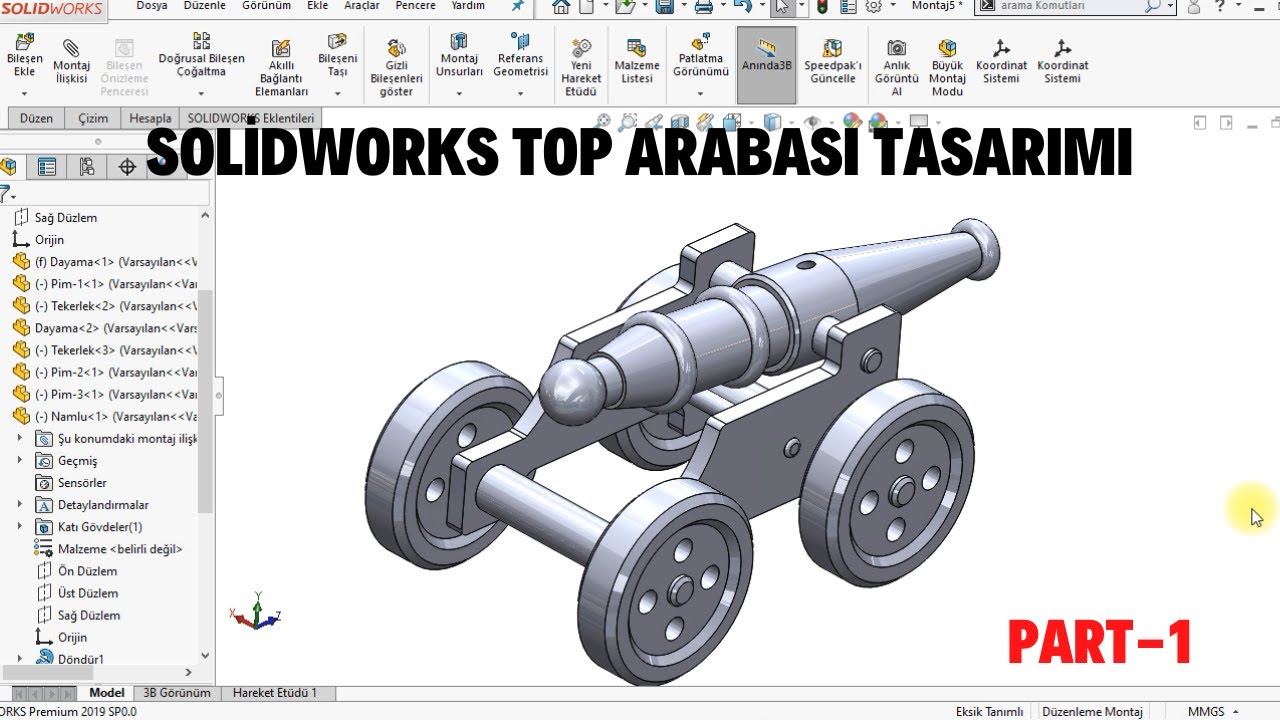Switch to the Düzen ribbon tab
Image resolution: width=1280 pixels, height=720 pixels.
(x=36, y=118)
